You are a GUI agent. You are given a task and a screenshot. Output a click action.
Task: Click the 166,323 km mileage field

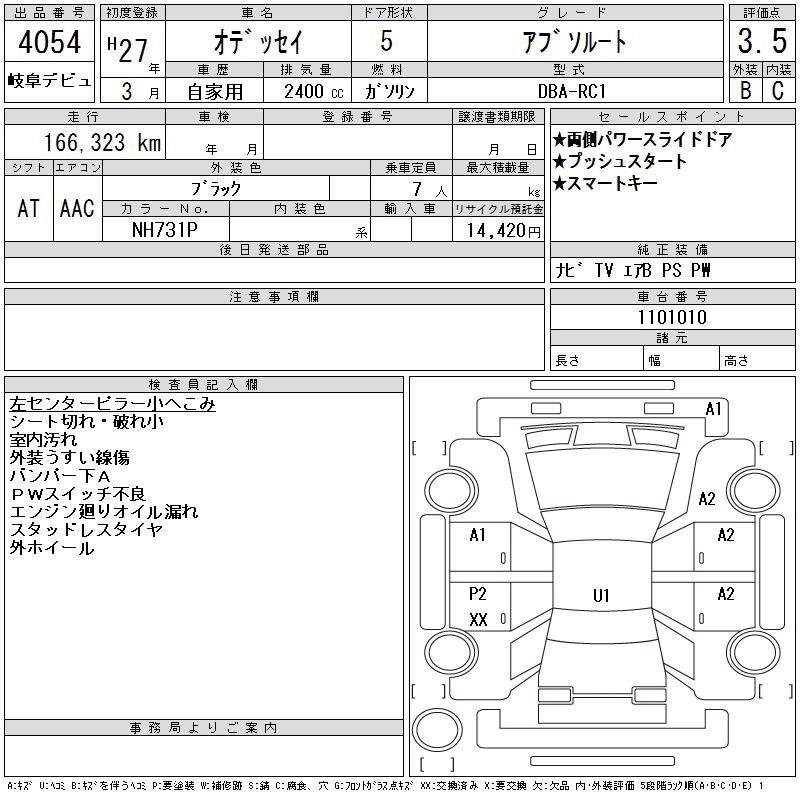pos(103,142)
